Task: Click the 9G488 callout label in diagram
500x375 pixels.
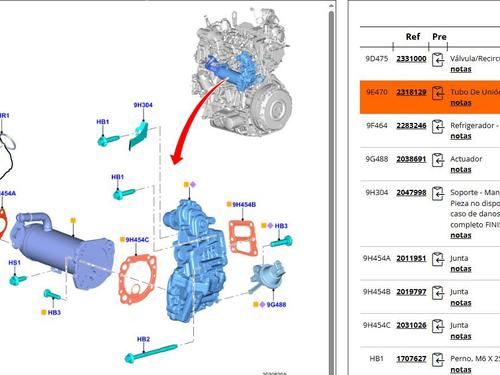Action: (276, 304)
